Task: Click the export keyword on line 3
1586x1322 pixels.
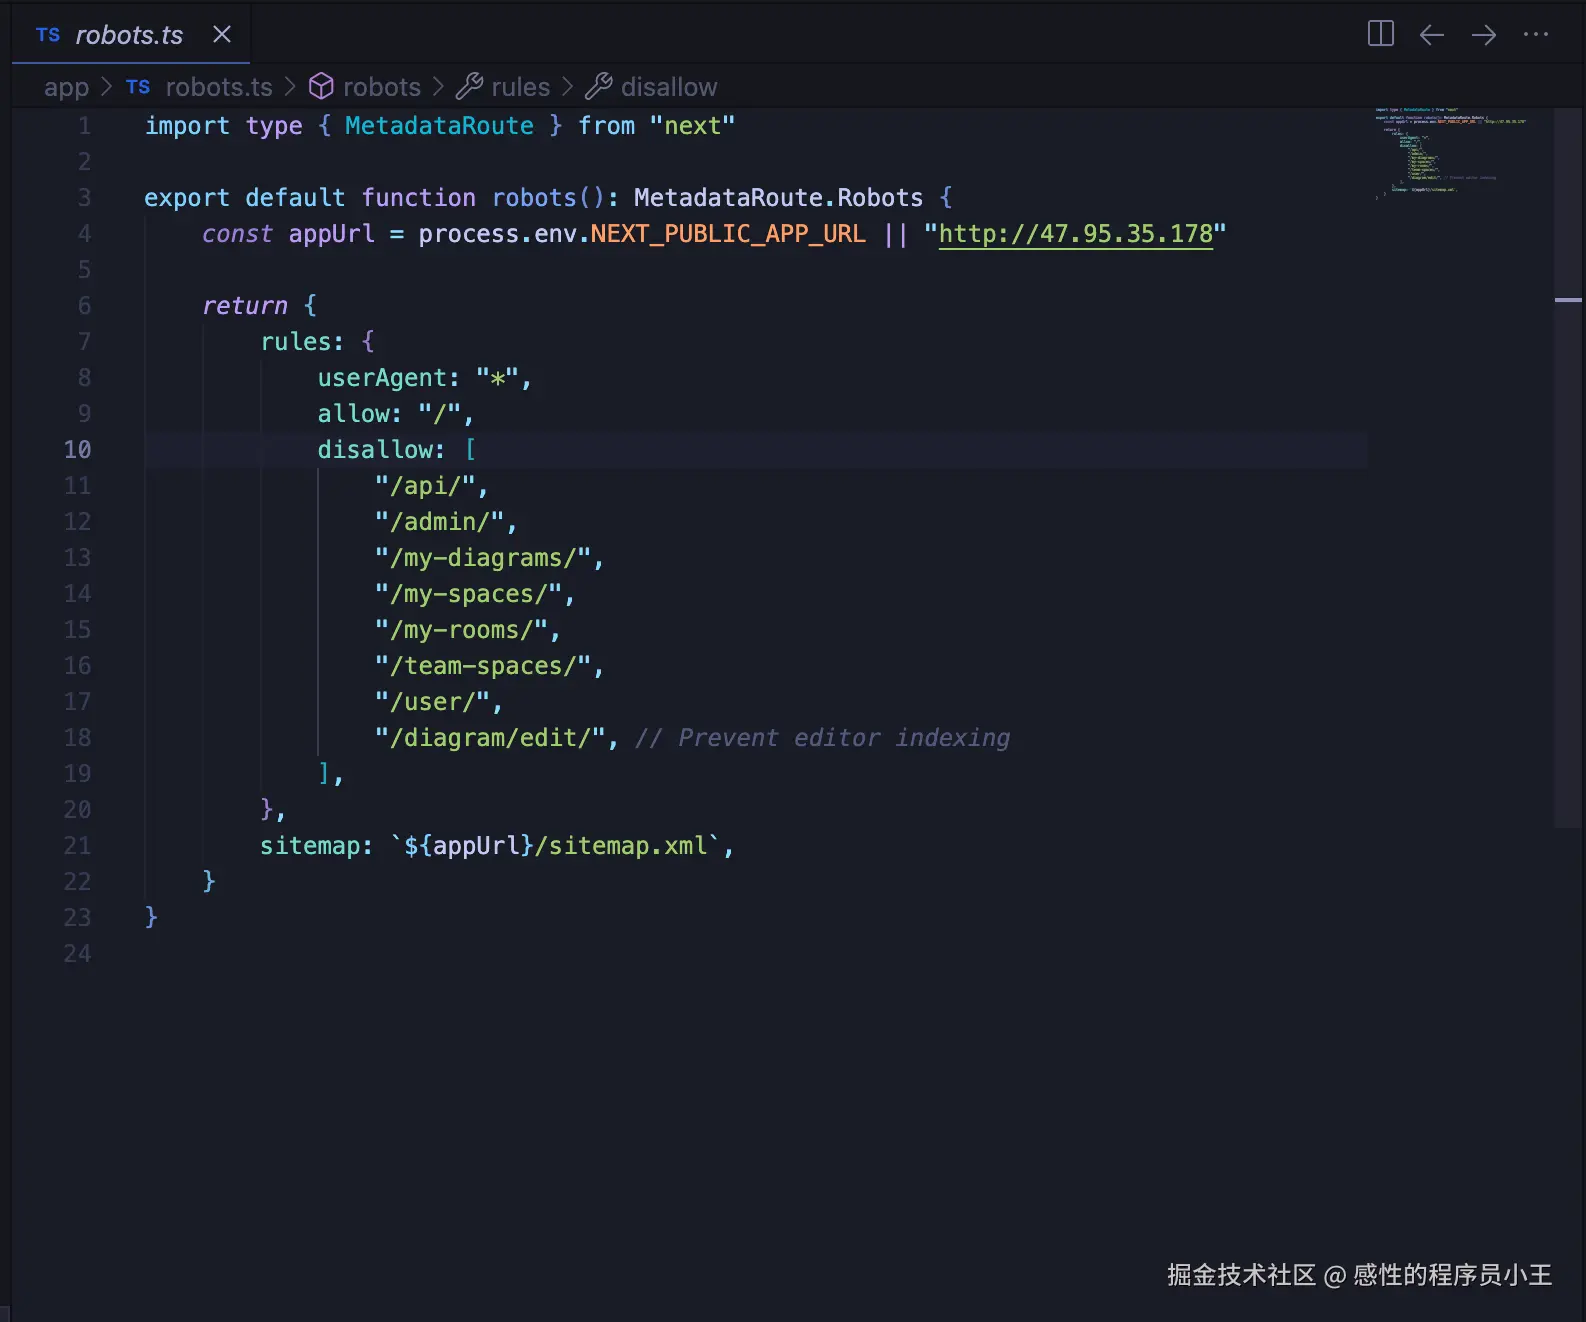Action: pyautogui.click(x=186, y=198)
